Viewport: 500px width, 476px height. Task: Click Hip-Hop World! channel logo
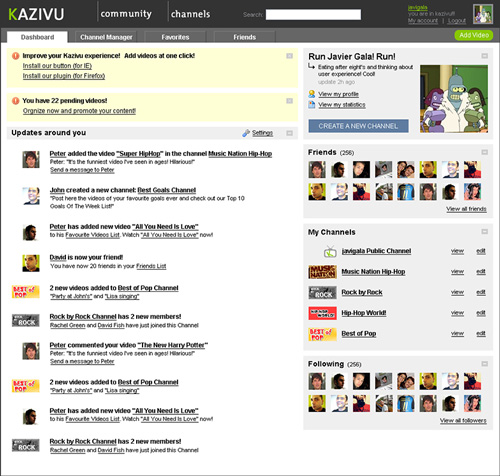point(322,313)
